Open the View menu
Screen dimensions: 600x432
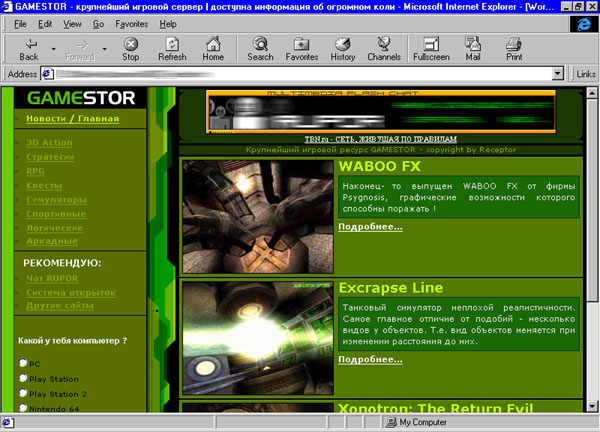coord(72,24)
